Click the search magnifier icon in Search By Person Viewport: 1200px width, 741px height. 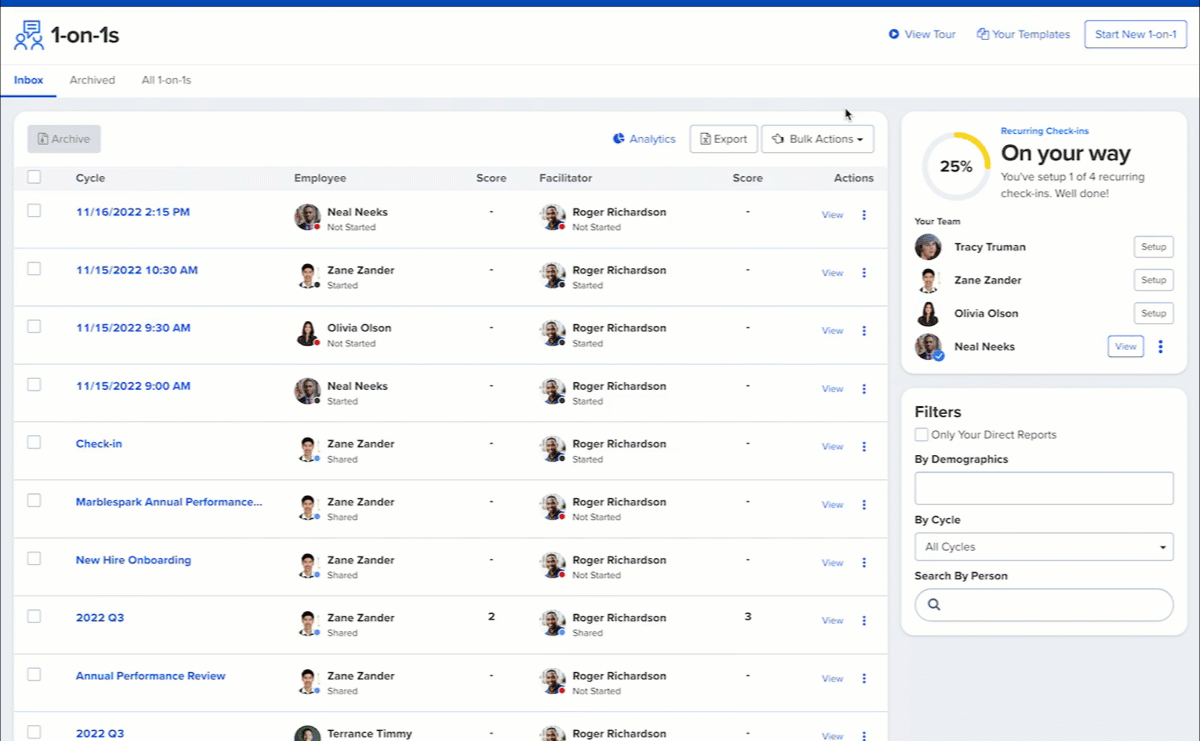click(934, 605)
